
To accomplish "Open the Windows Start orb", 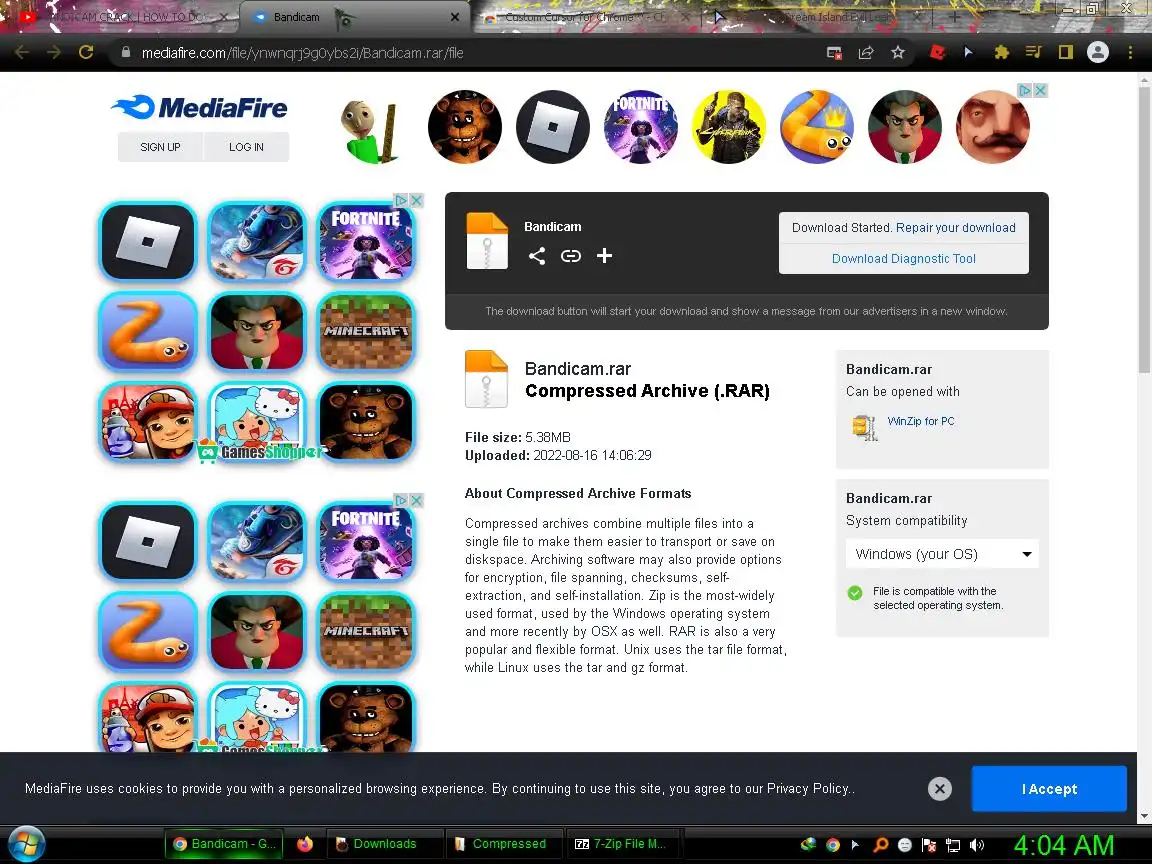I will click(x=26, y=843).
